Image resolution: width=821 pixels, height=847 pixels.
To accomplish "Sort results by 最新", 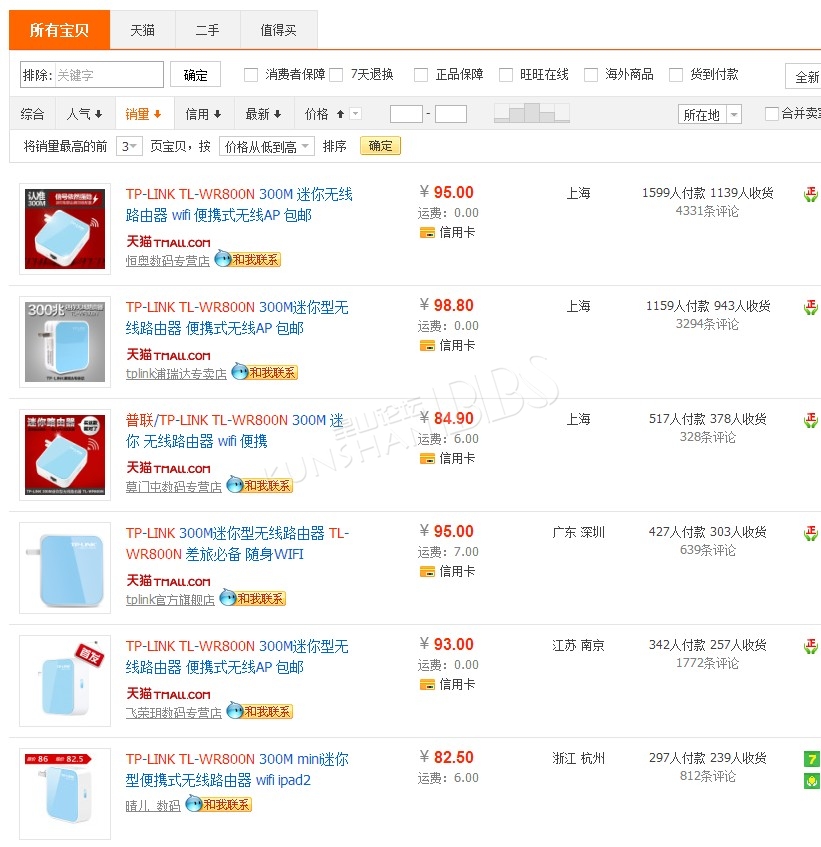I will point(264,114).
